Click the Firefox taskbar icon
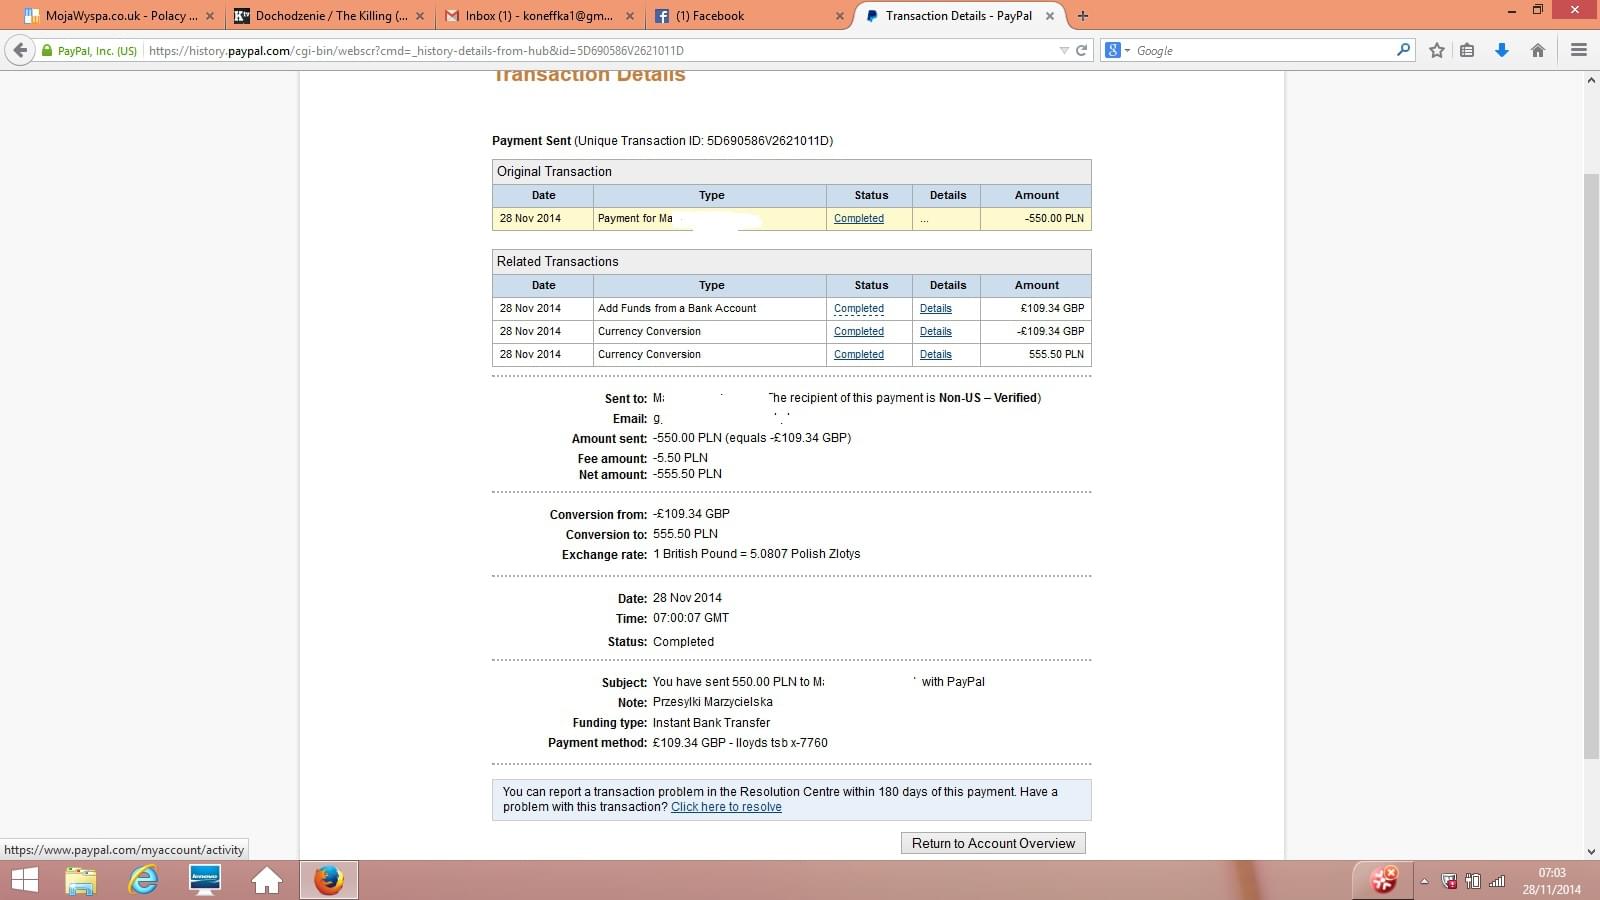This screenshot has width=1600, height=900. point(329,880)
